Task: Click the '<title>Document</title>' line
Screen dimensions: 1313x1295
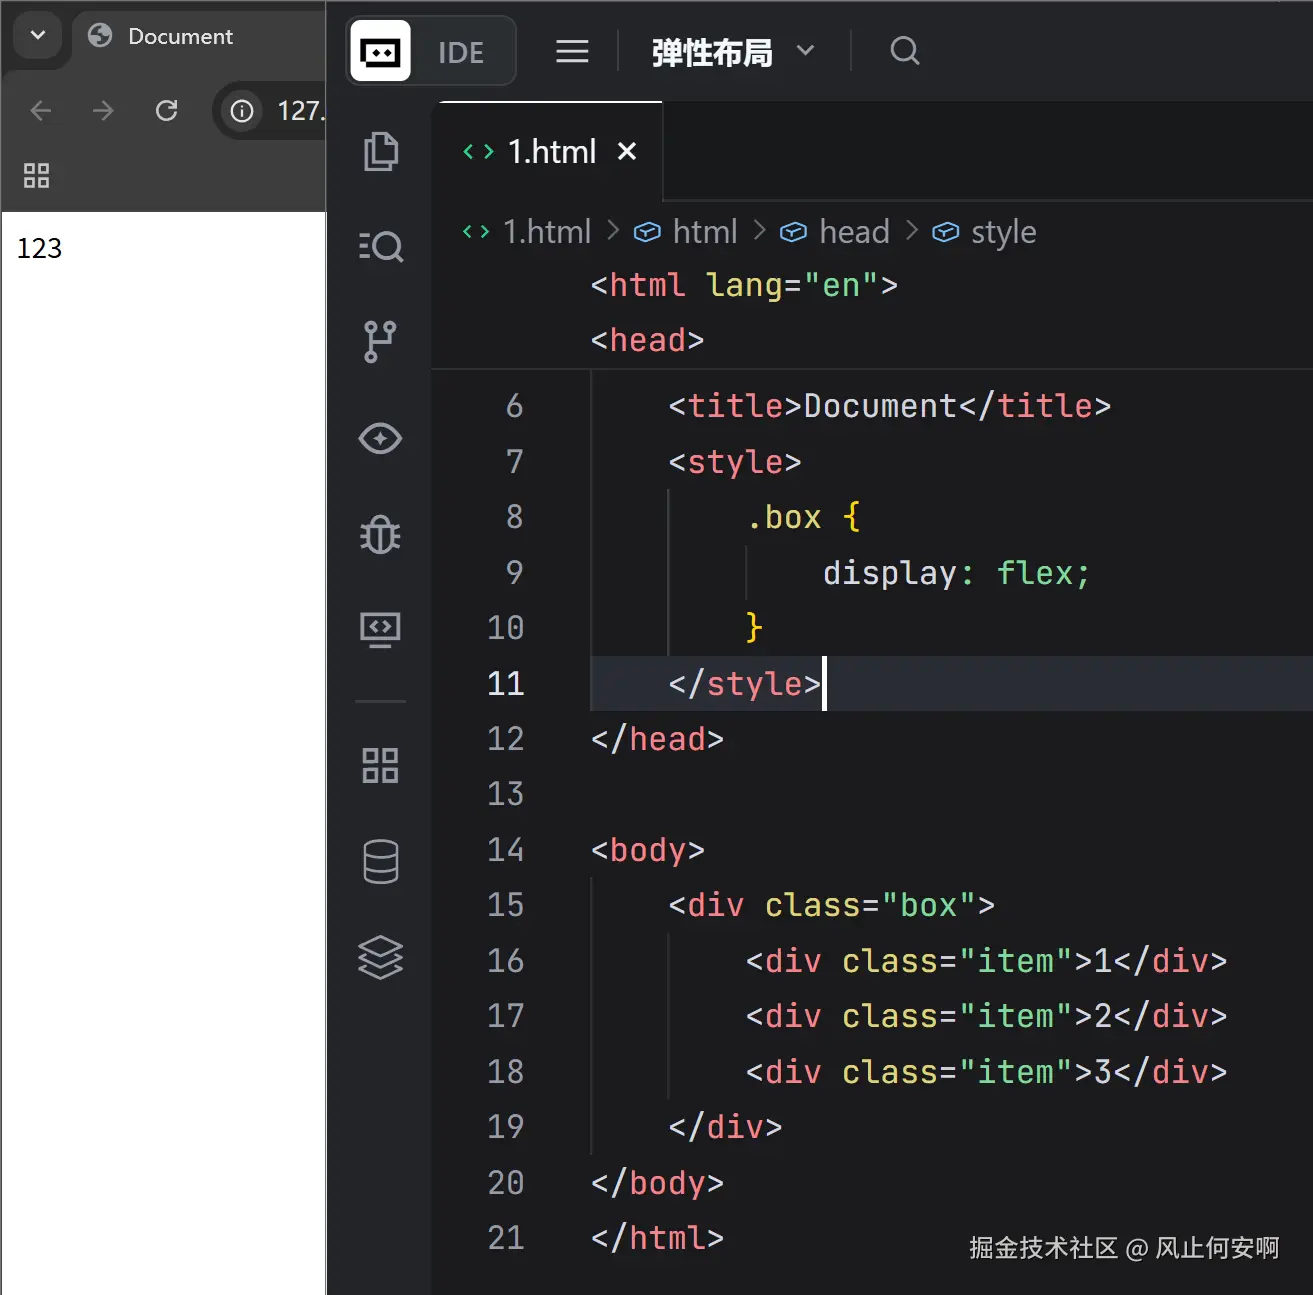Action: [890, 406]
